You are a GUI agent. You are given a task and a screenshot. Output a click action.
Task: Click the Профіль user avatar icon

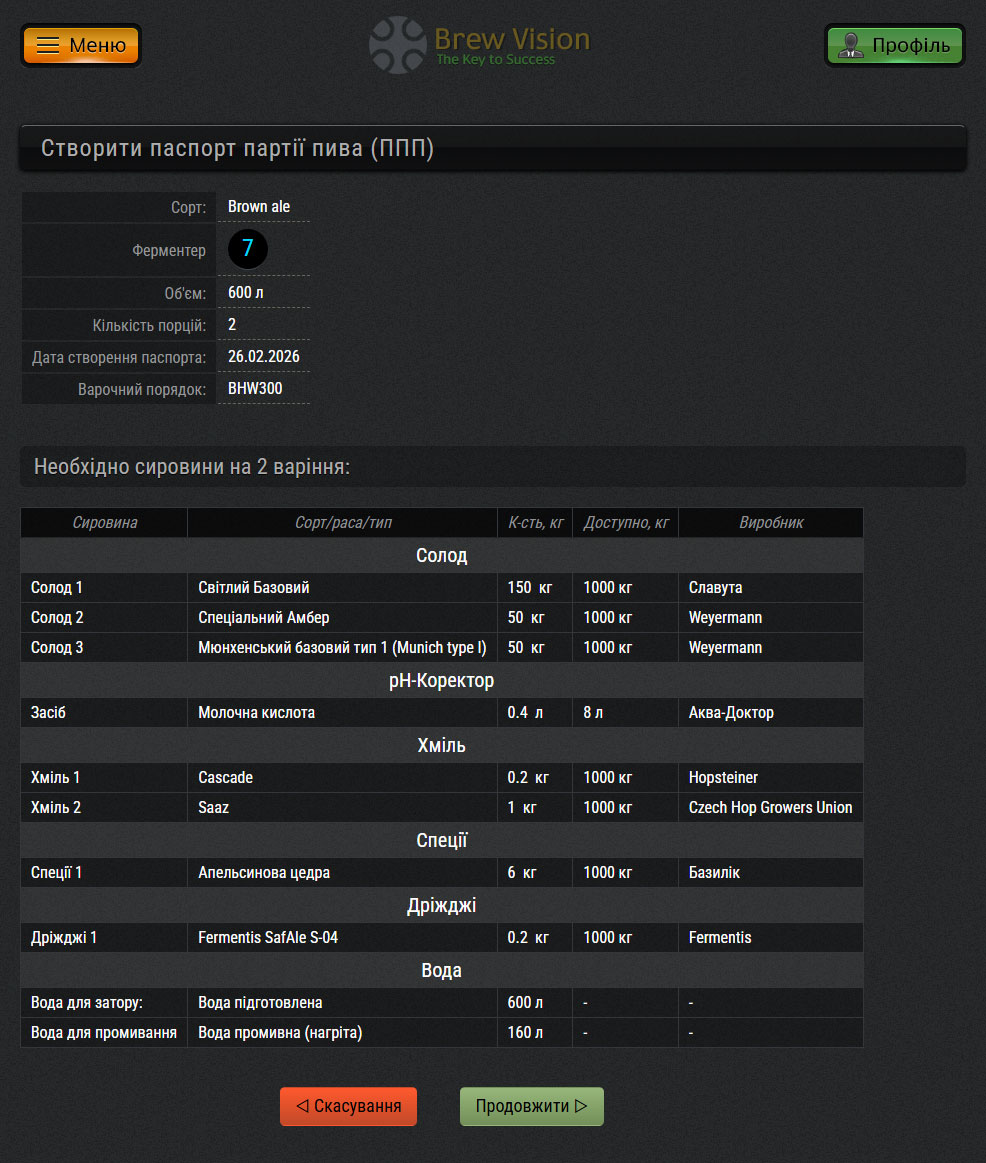coord(851,45)
